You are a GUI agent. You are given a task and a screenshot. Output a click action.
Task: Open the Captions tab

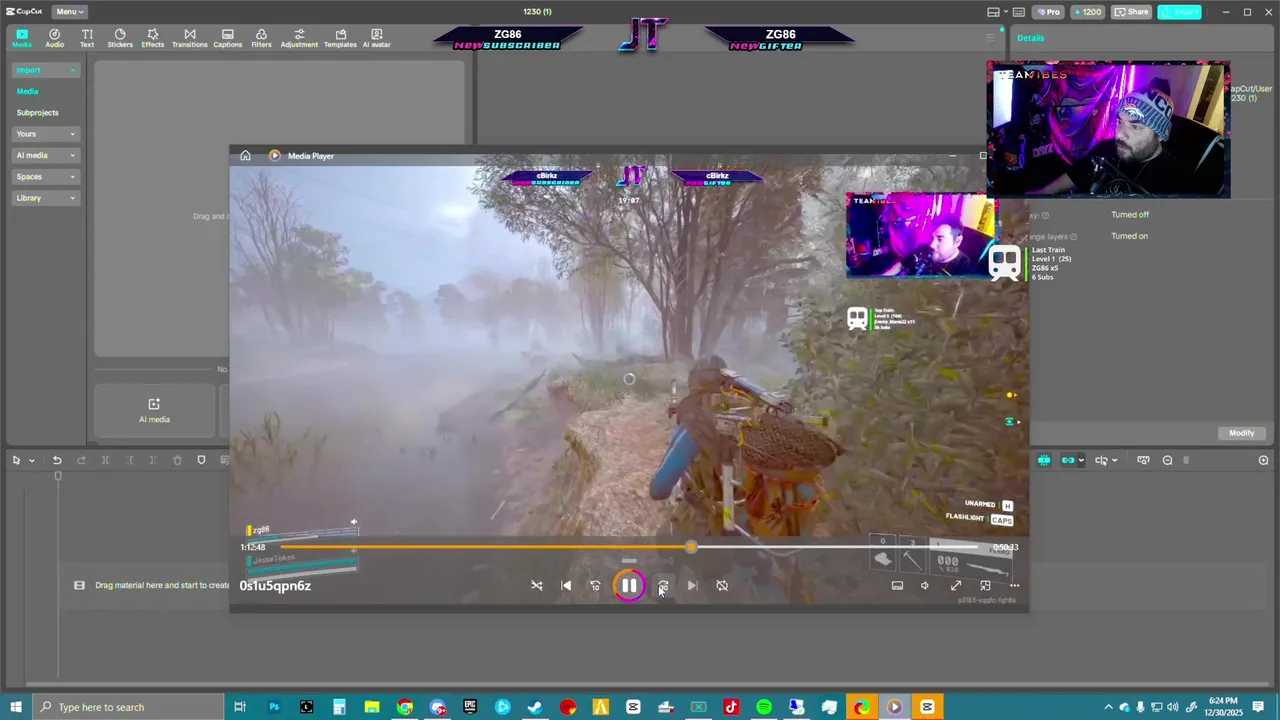(x=227, y=38)
